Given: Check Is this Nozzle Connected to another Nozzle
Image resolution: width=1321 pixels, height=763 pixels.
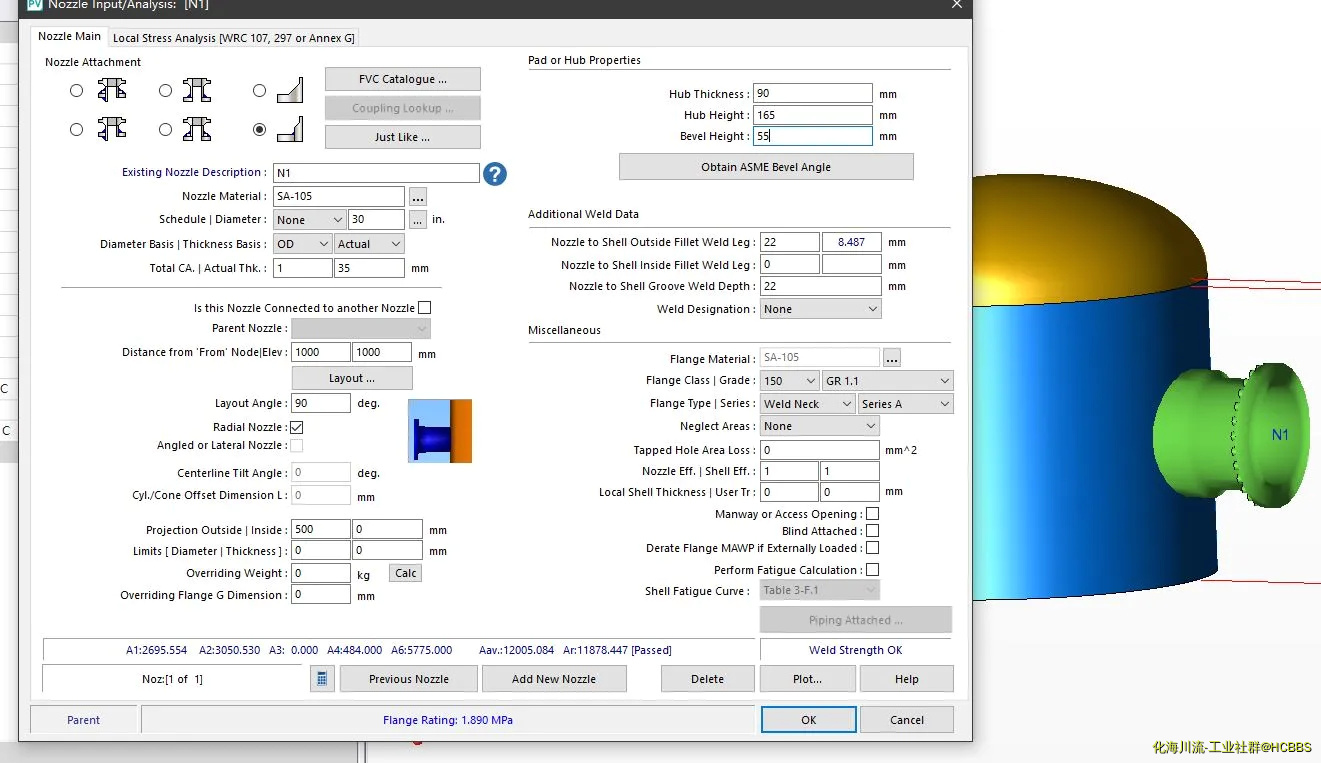Looking at the screenshot, I should pos(425,308).
